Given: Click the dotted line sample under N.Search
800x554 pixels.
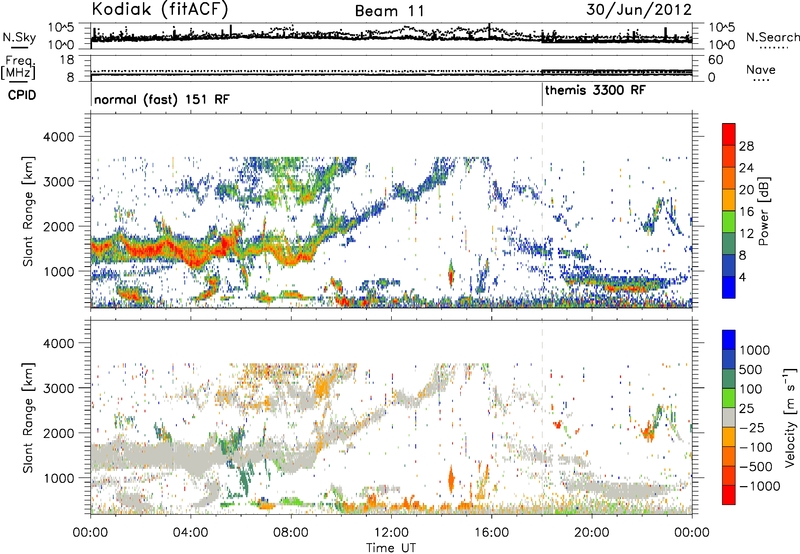Looking at the screenshot, I should (x=773, y=47).
